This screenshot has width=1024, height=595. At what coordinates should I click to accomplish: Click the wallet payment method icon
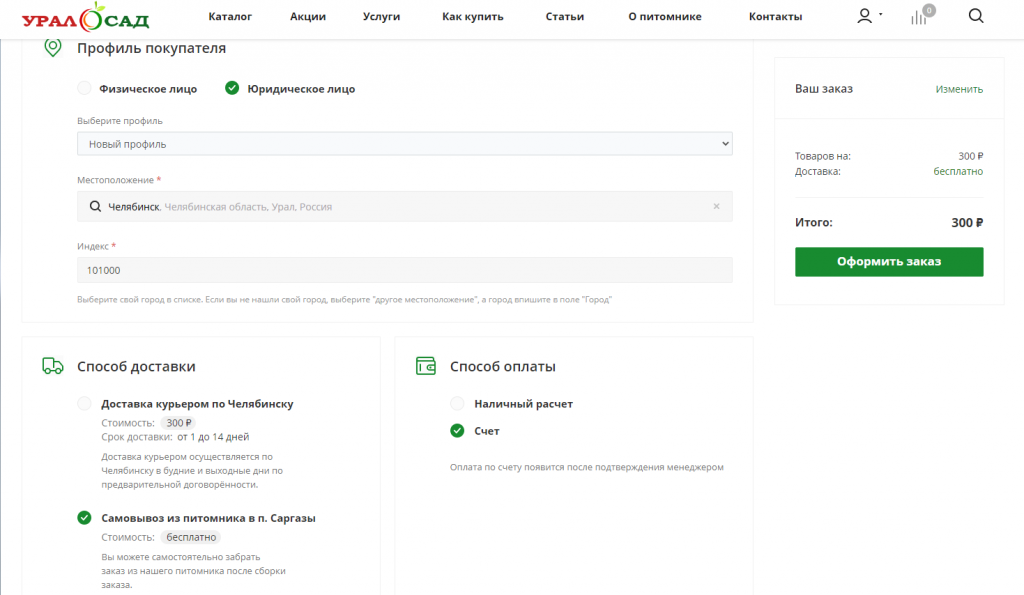click(x=426, y=366)
